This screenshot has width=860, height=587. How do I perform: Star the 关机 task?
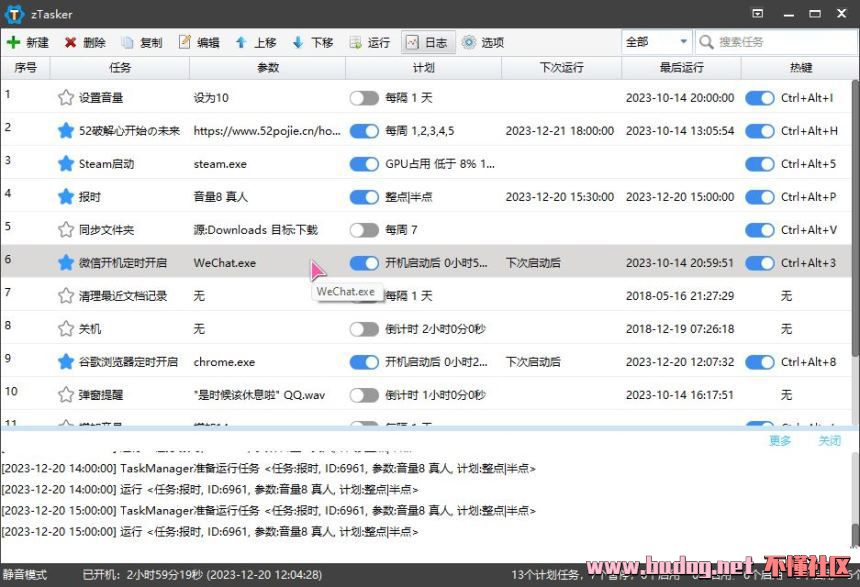(66, 329)
